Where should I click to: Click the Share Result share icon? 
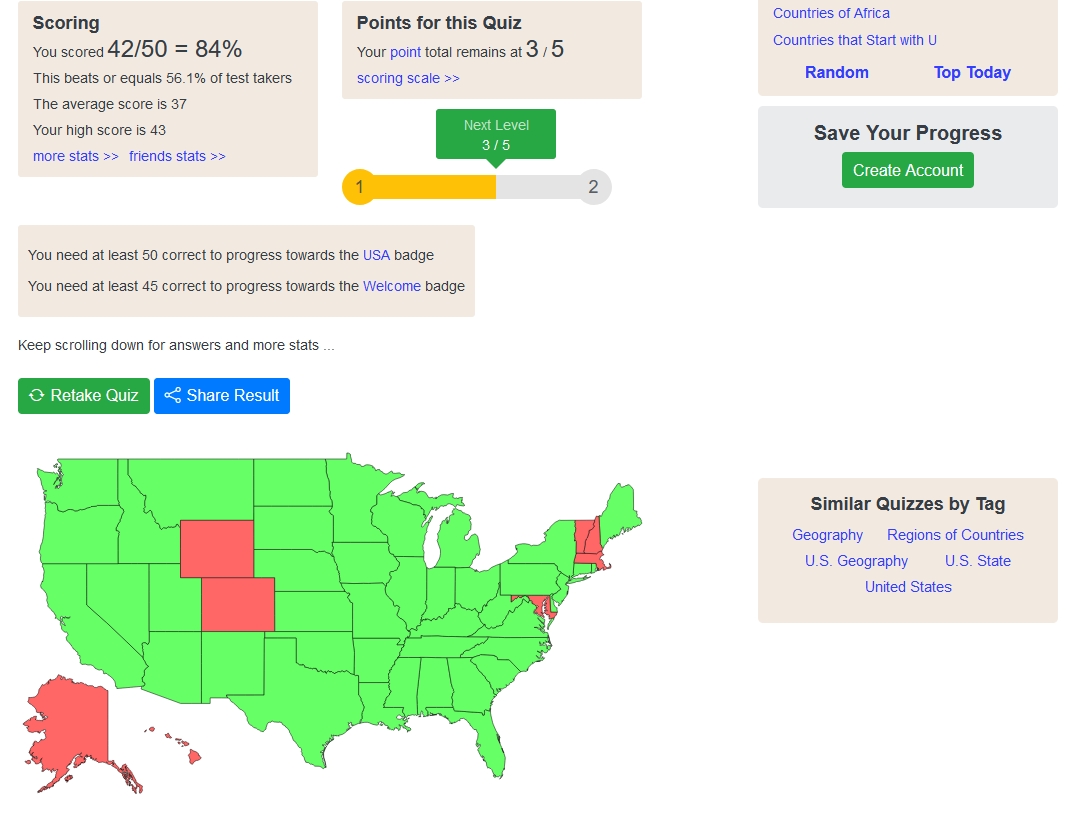pyautogui.click(x=173, y=396)
